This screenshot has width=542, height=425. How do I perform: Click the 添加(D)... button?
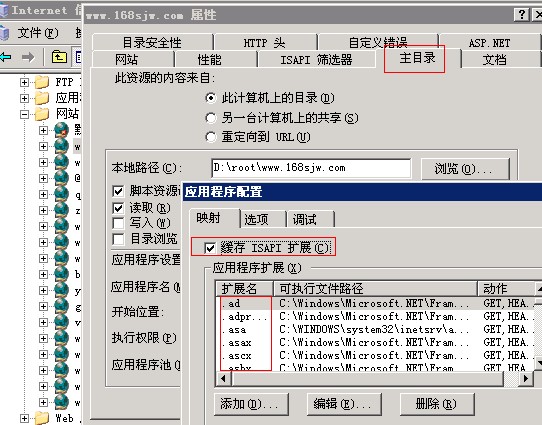(x=251, y=404)
